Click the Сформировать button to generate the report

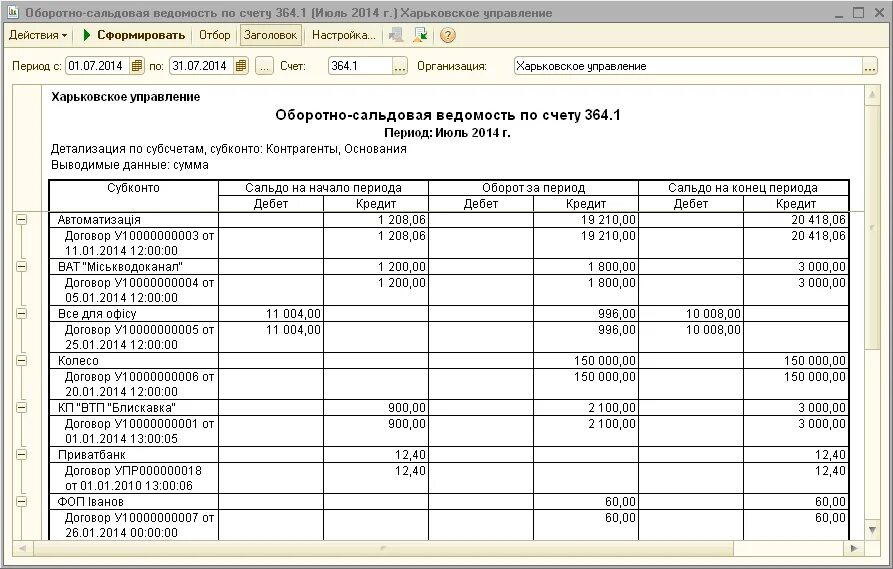click(x=134, y=35)
